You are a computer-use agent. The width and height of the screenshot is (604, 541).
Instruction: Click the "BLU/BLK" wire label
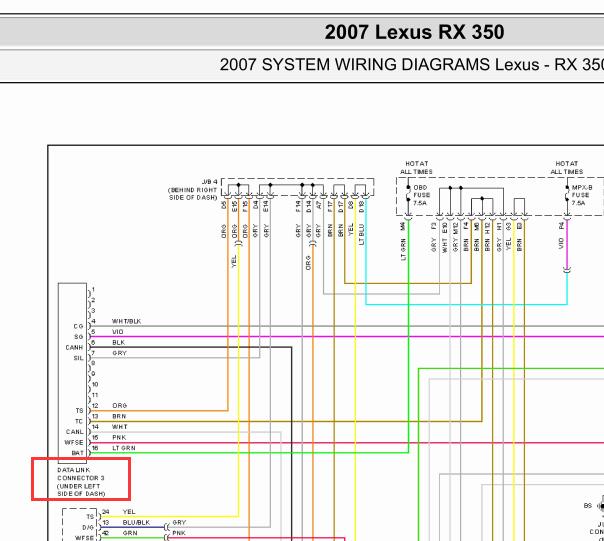tap(136, 523)
